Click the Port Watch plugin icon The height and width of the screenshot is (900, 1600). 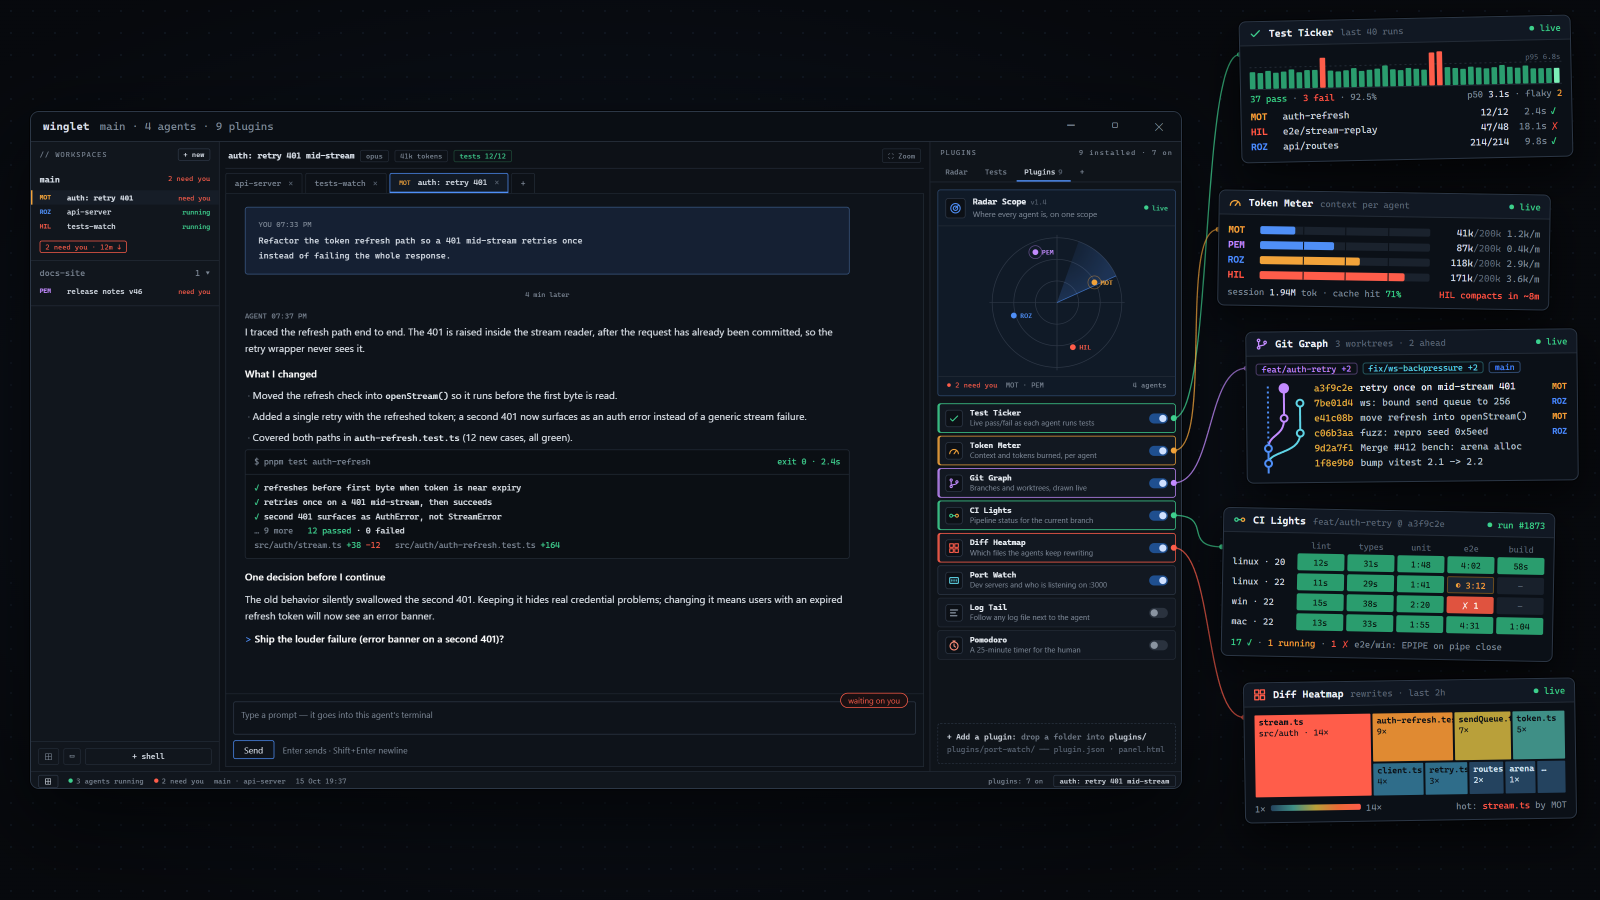954,580
